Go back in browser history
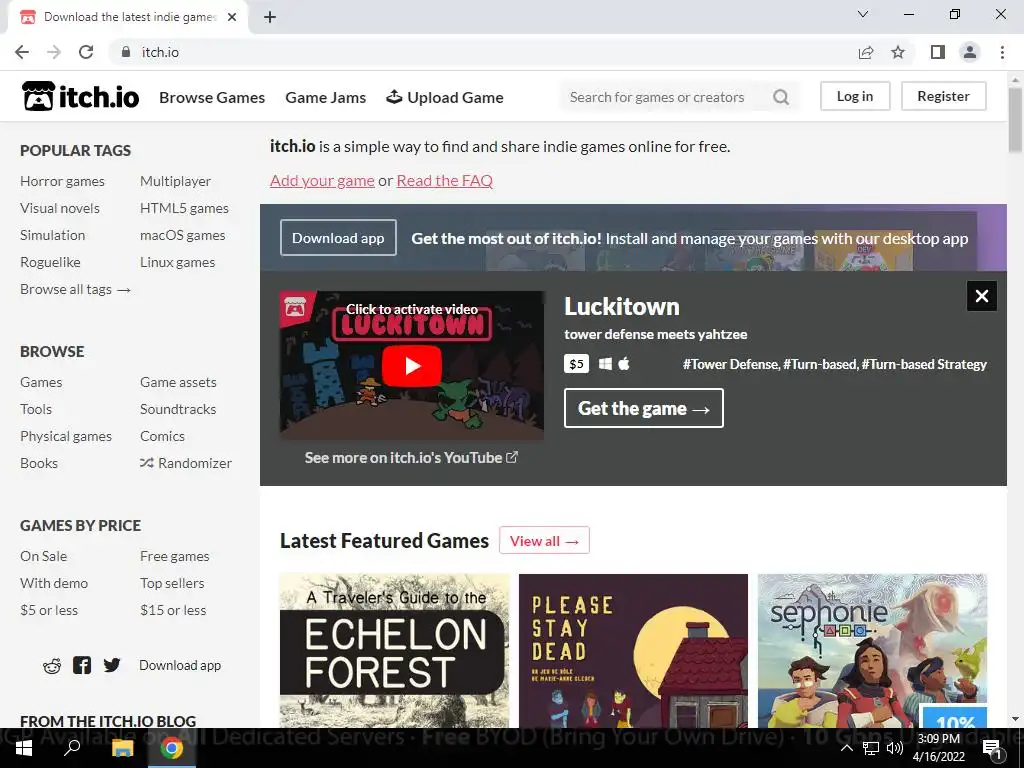1024x768 pixels. (x=22, y=52)
